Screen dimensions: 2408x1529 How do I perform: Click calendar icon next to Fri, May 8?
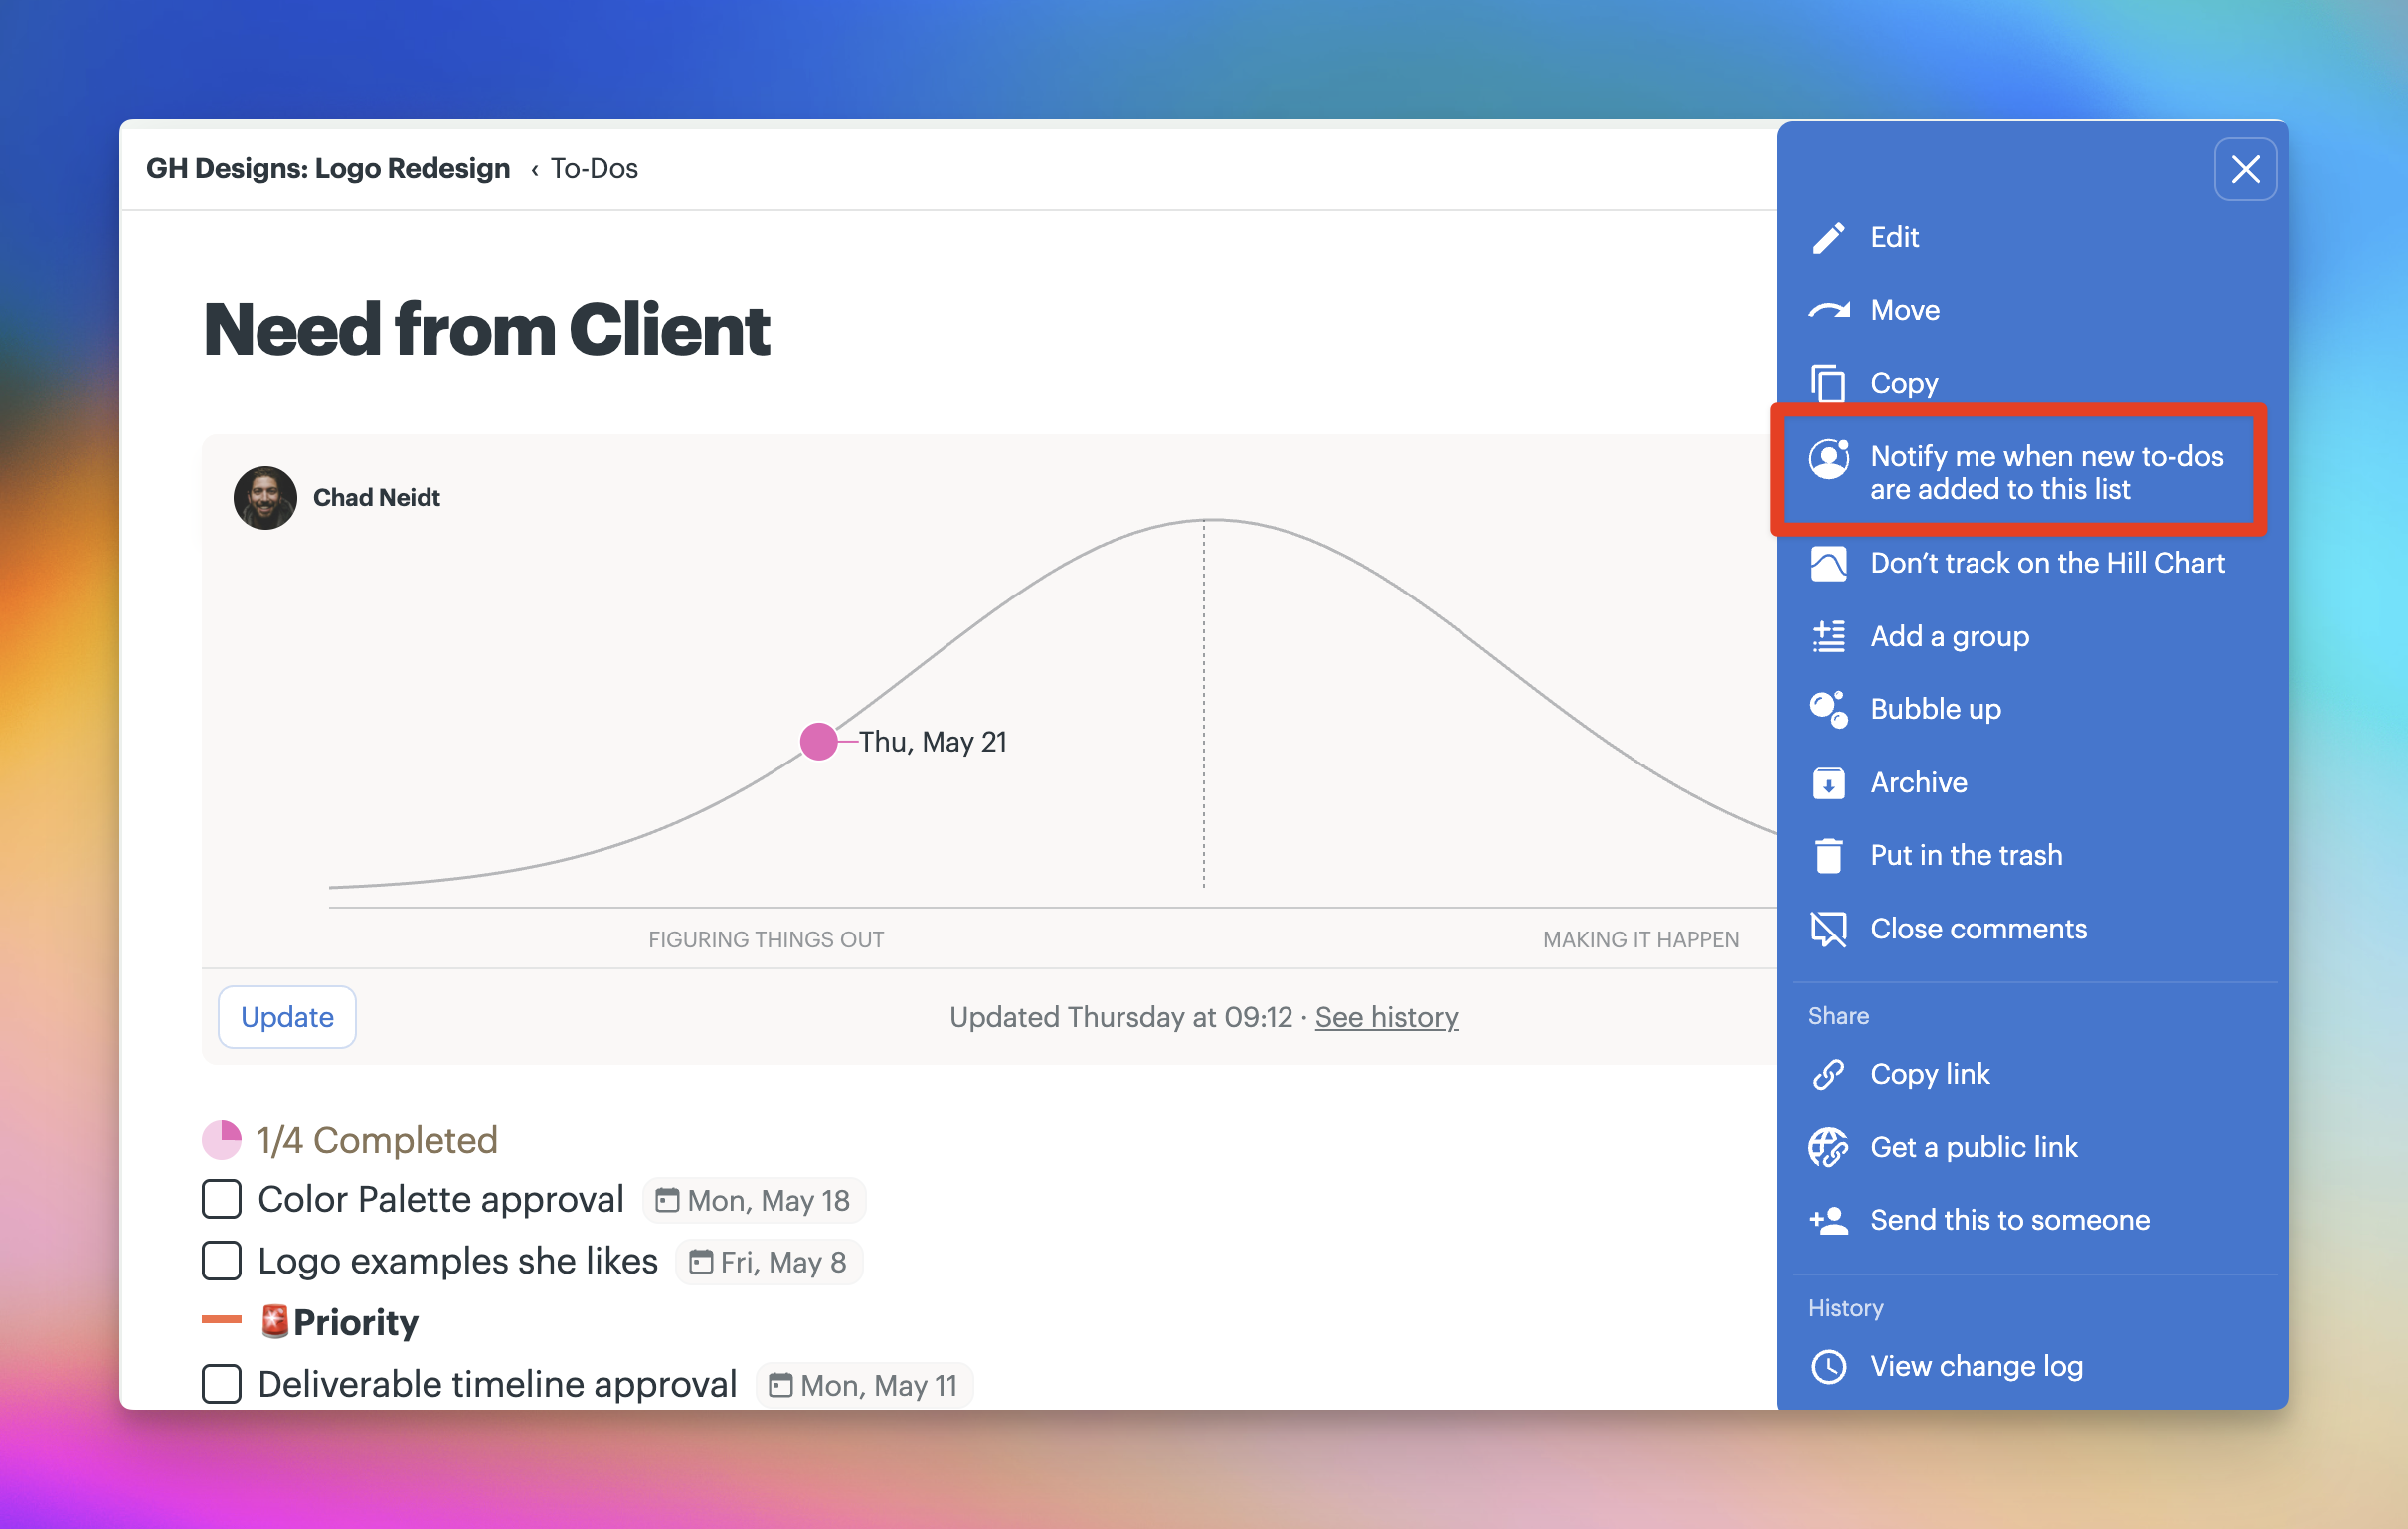point(701,1262)
